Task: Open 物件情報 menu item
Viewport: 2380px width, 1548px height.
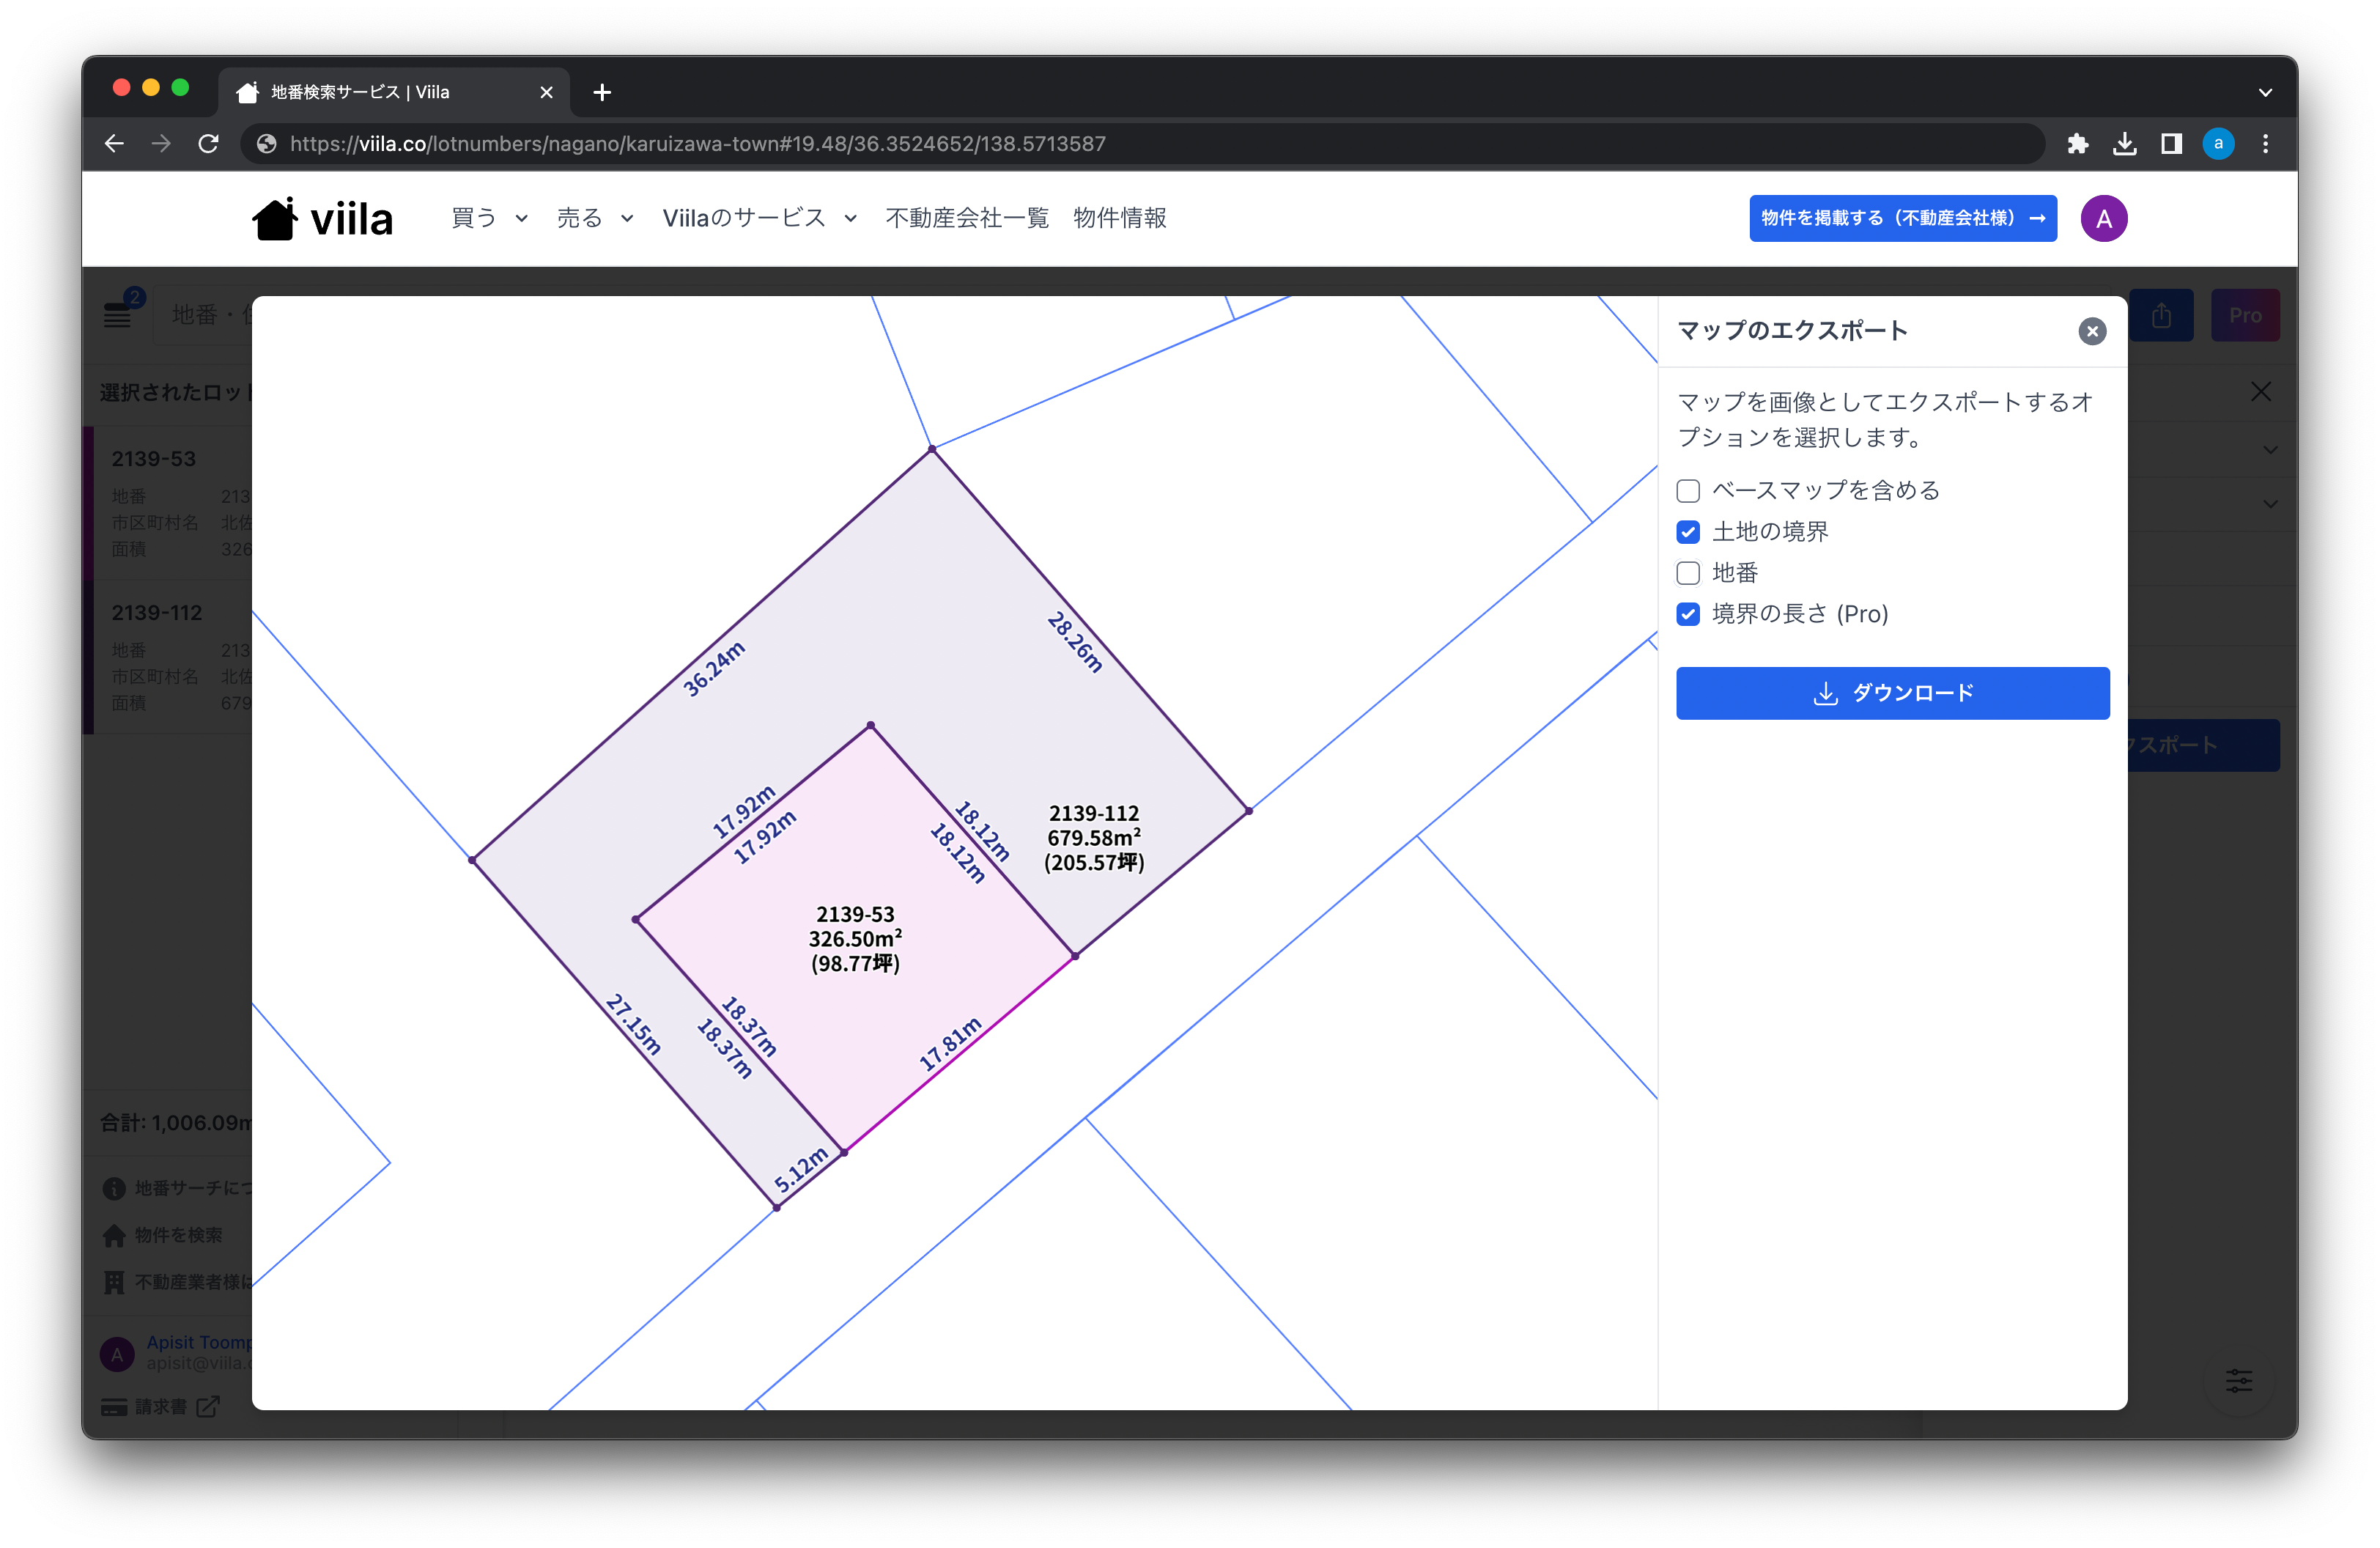Action: [x=1119, y=218]
